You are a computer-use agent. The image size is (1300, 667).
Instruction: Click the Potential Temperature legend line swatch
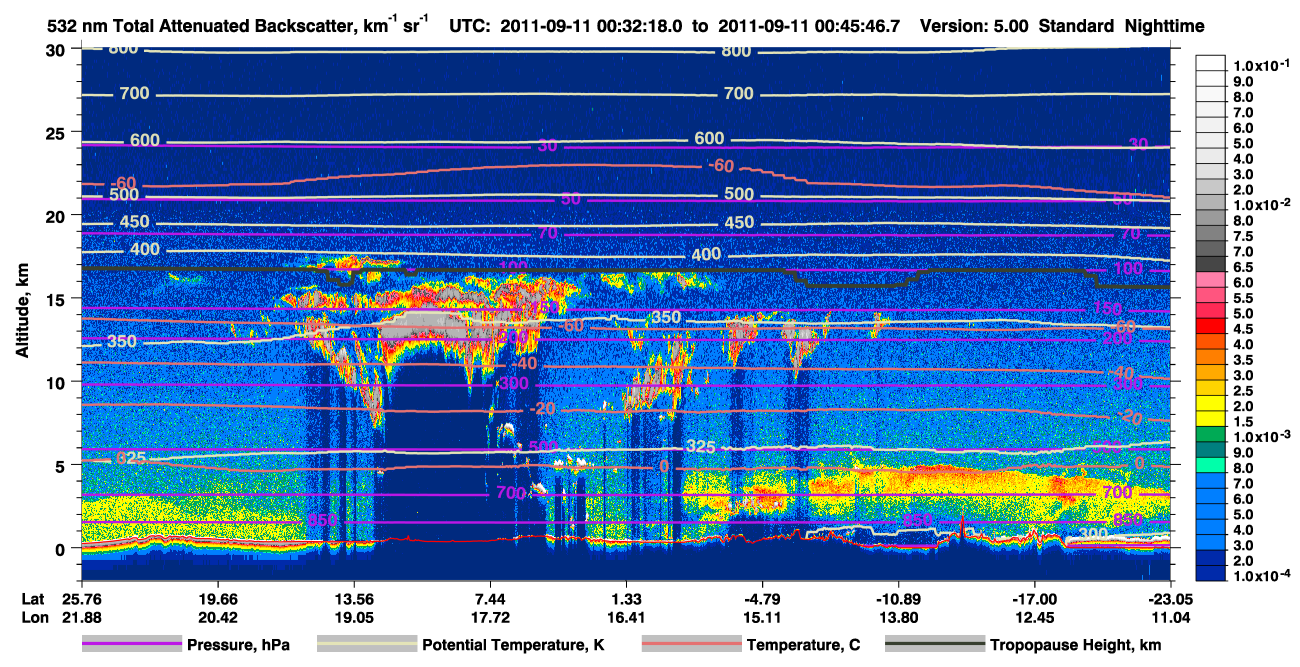coord(366,644)
